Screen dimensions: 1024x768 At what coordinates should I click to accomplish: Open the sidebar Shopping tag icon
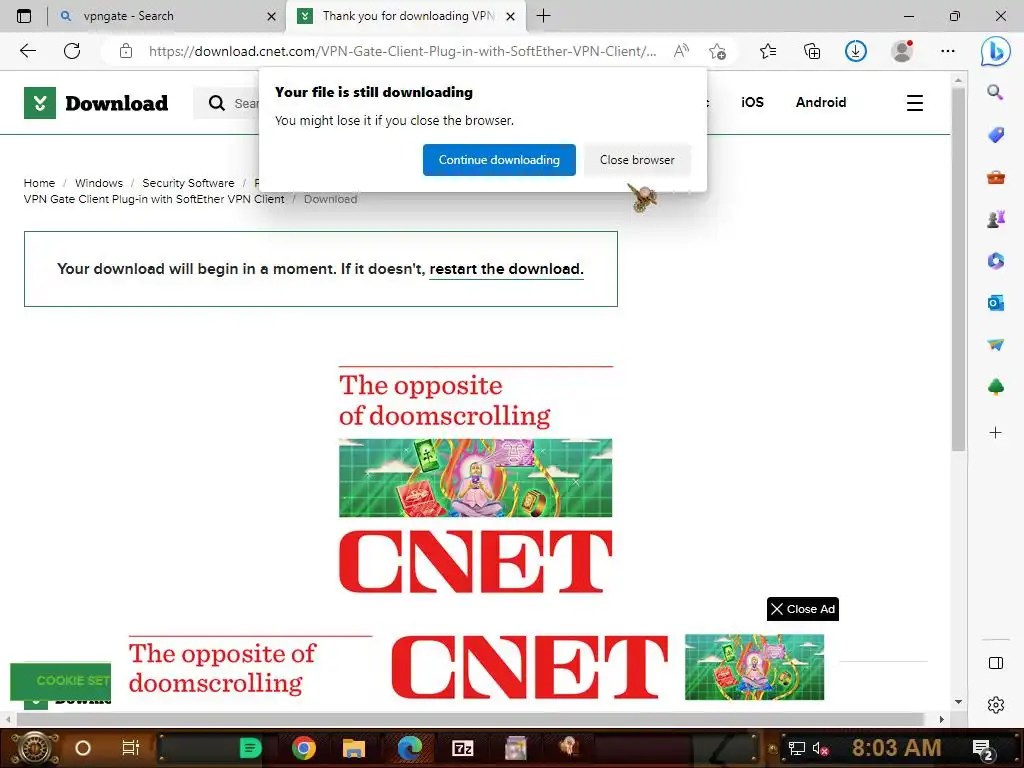pos(995,135)
